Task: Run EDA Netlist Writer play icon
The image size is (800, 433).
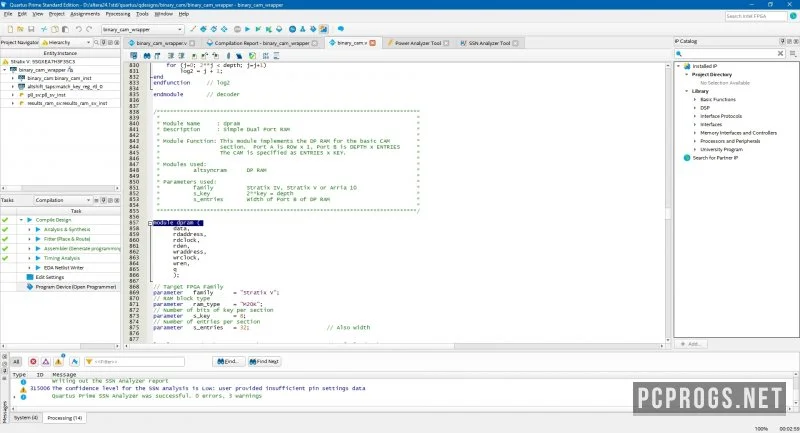Action: (x=38, y=268)
